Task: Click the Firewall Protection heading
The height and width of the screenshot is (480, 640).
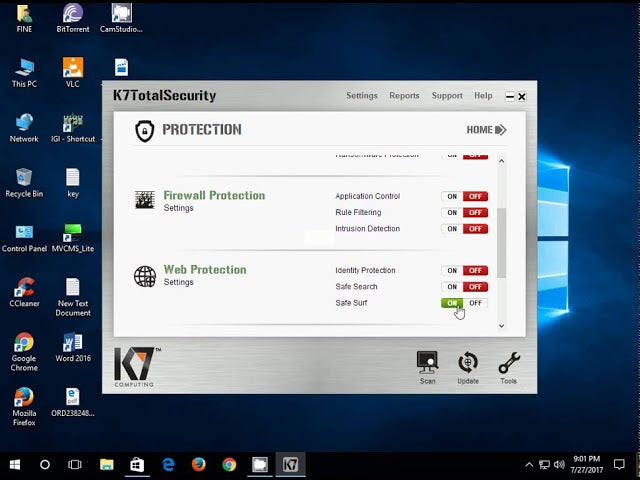Action: 214,196
